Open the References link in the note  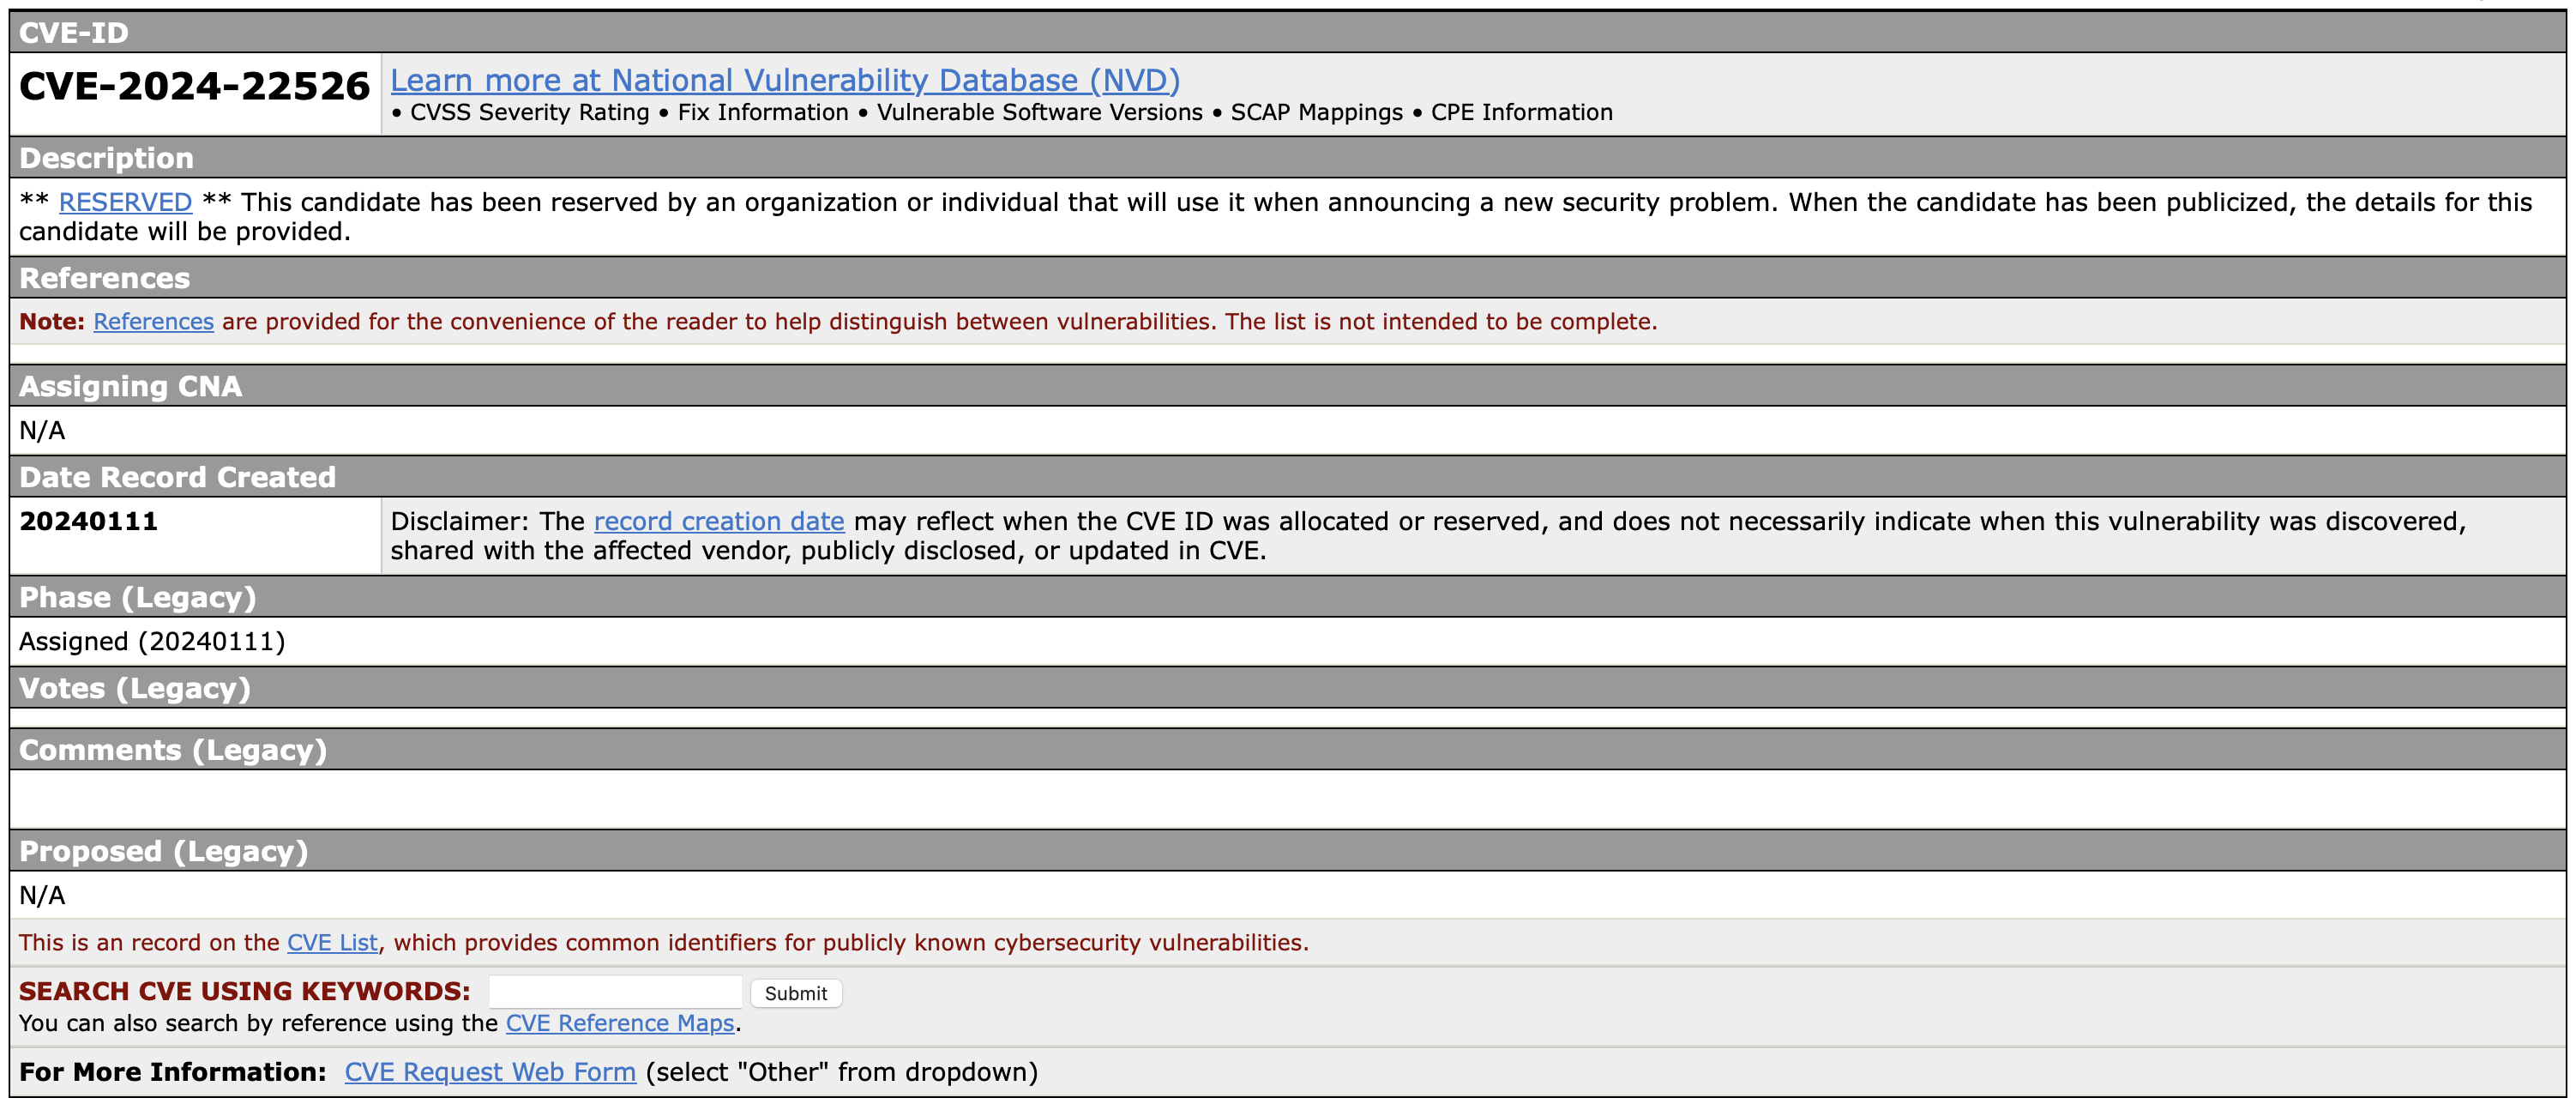coord(153,322)
